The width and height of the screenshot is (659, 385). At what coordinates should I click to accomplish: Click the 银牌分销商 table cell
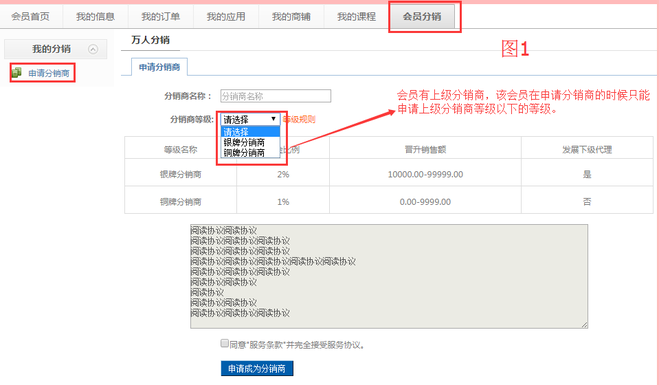coord(180,174)
